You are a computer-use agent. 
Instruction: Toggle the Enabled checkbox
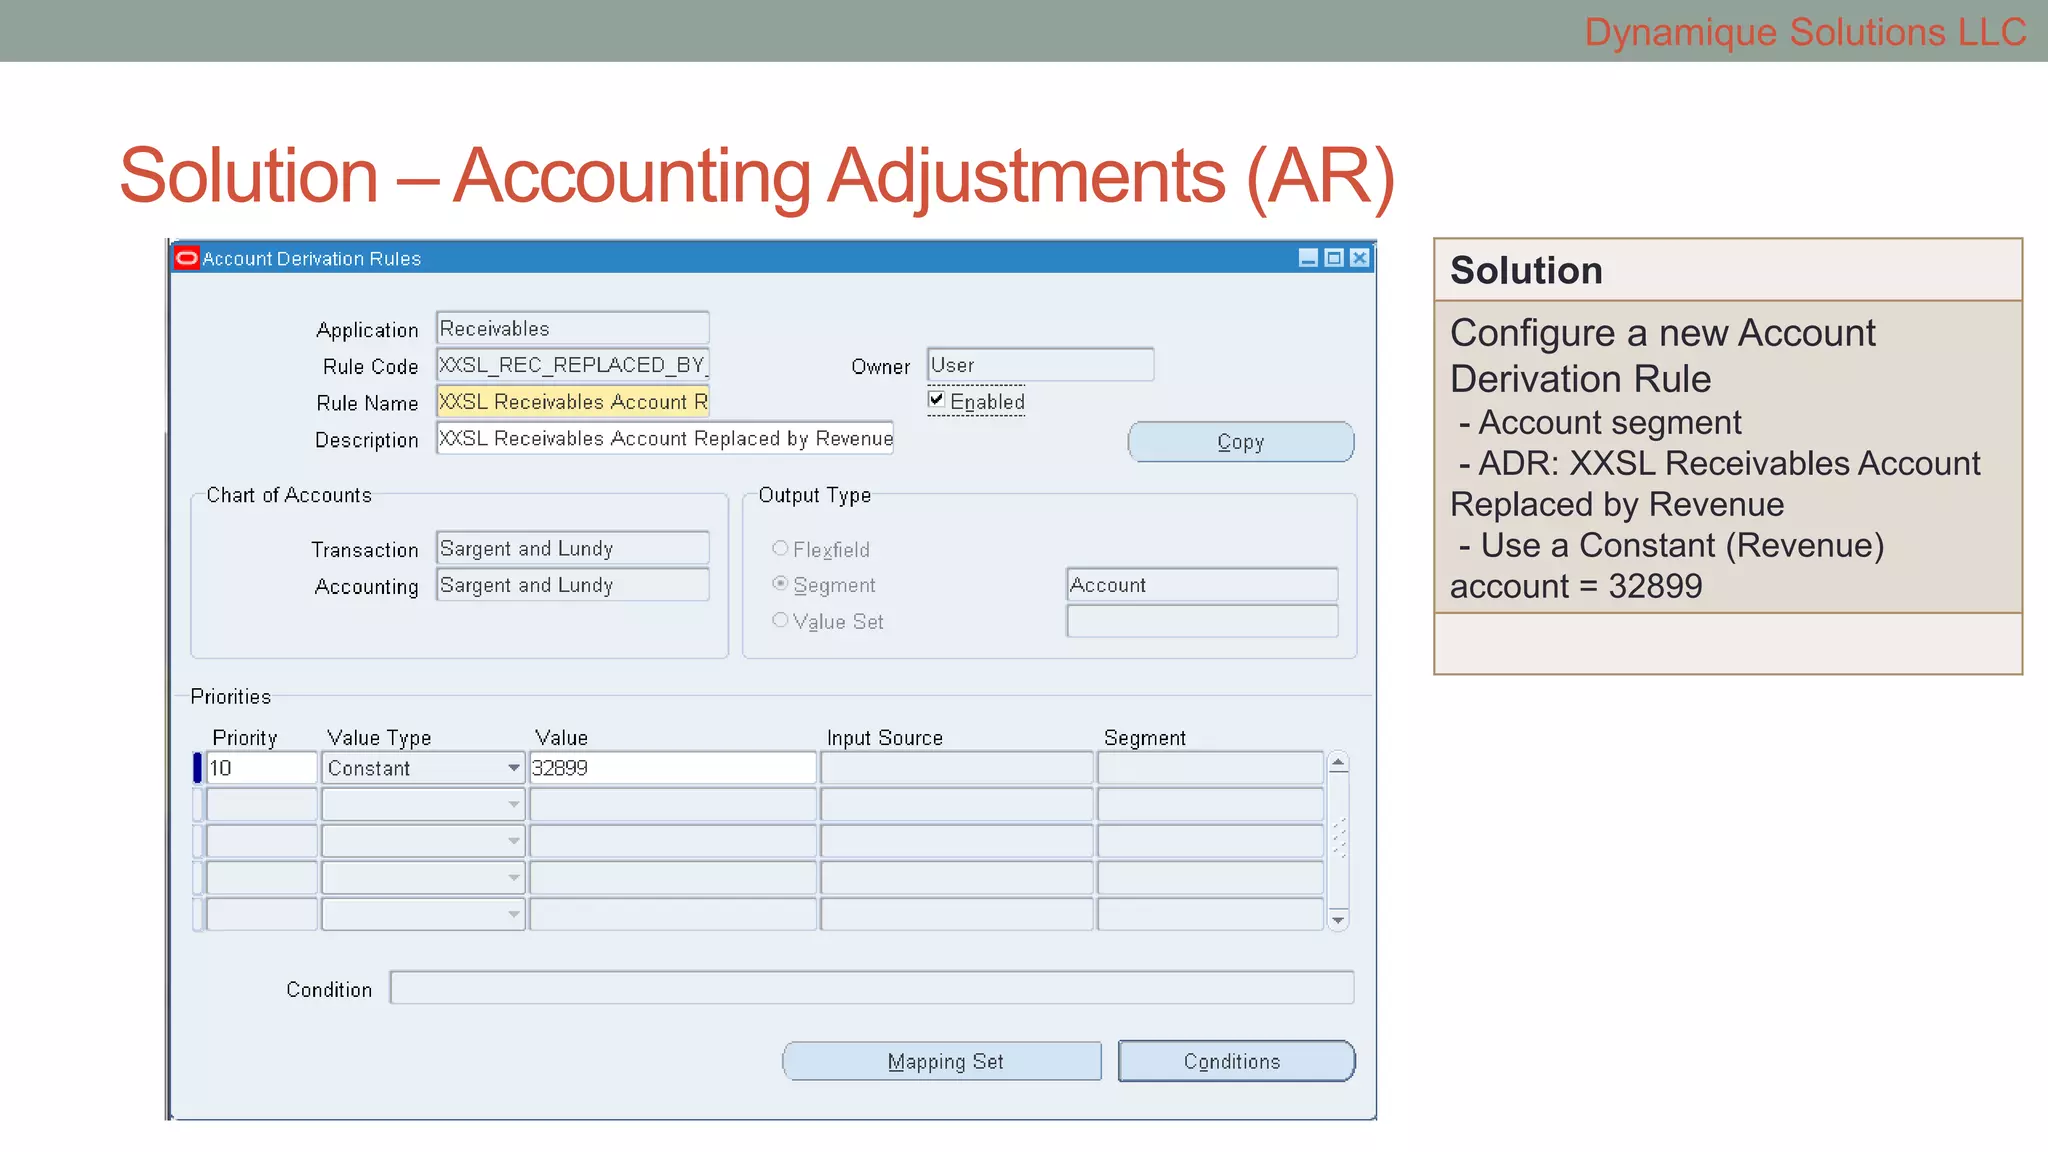tap(936, 400)
